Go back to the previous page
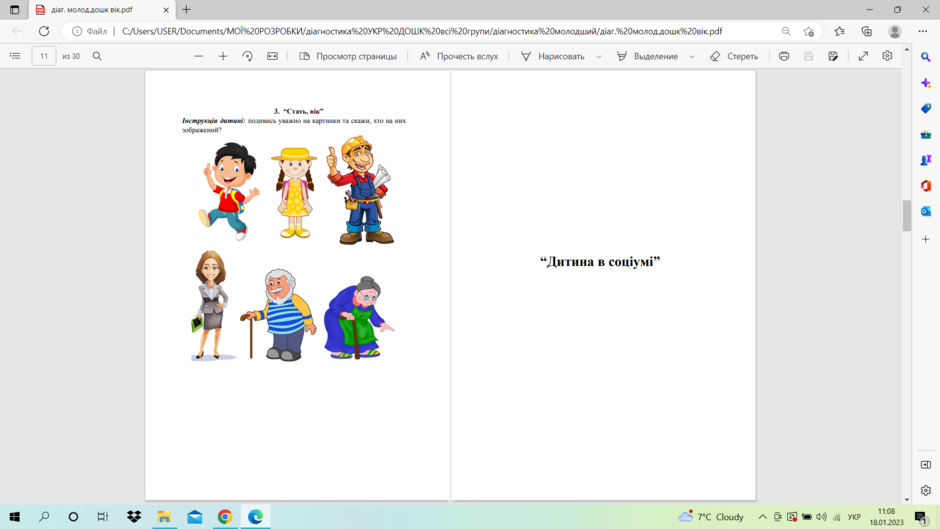The width and height of the screenshot is (940, 529). click(x=17, y=31)
